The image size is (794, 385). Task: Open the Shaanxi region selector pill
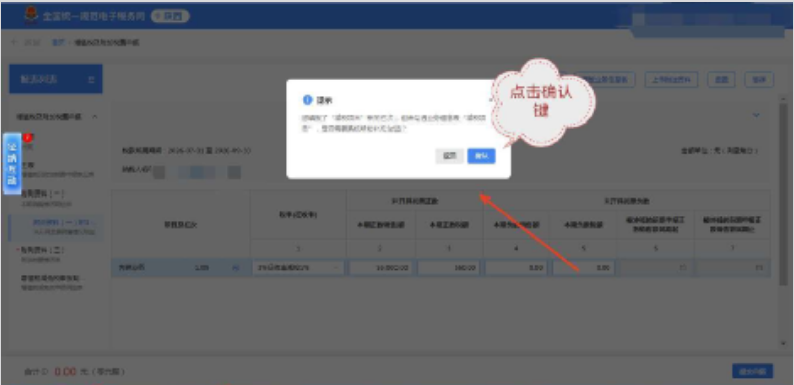pos(170,16)
